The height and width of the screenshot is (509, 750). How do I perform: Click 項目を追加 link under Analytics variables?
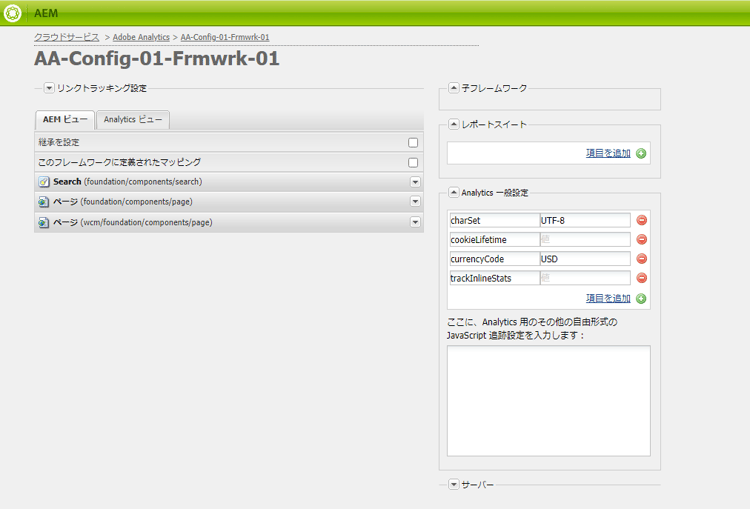(608, 298)
